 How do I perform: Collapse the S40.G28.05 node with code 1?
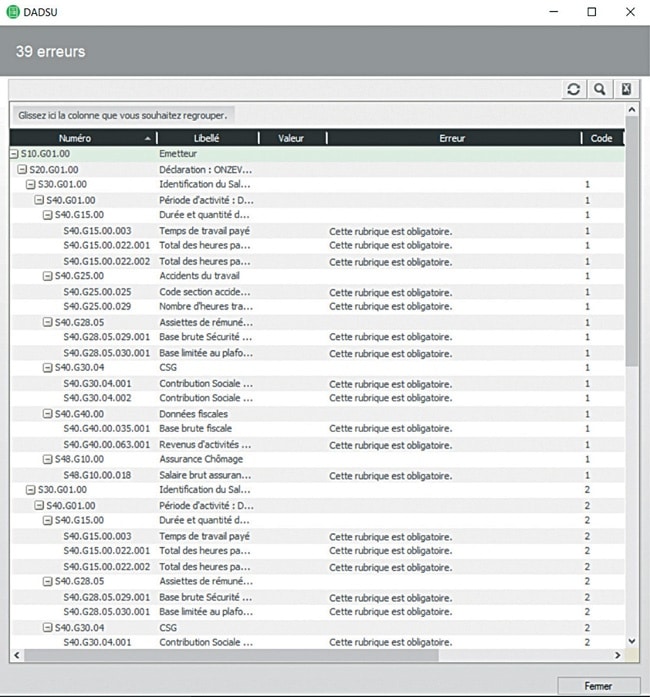[48, 322]
